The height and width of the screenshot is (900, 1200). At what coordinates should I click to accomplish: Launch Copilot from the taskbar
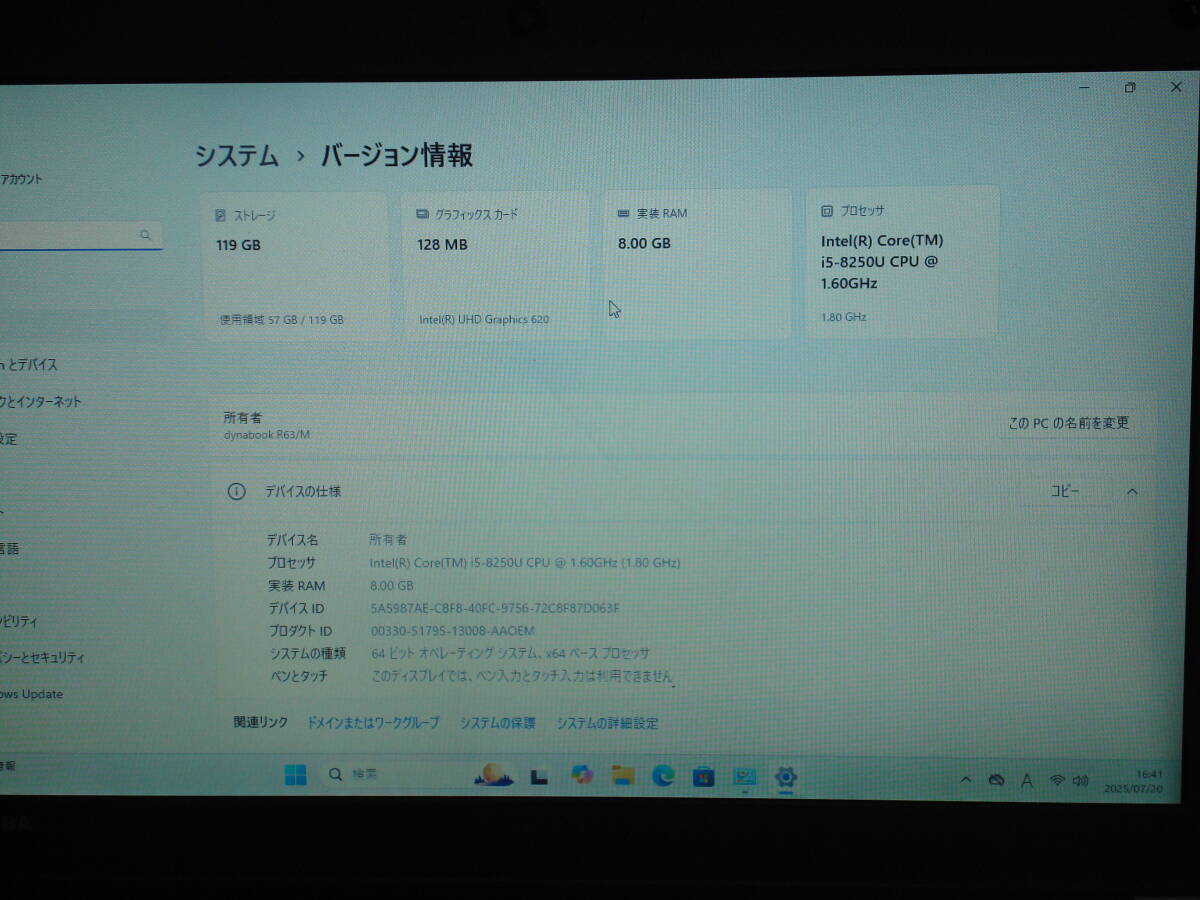581,775
